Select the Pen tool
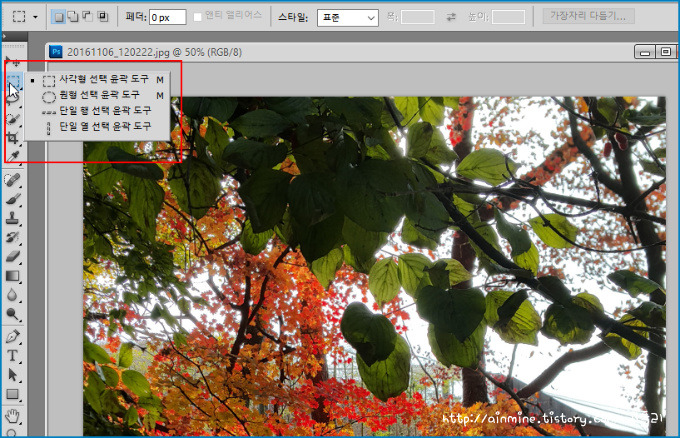680x438 pixels. click(x=13, y=336)
